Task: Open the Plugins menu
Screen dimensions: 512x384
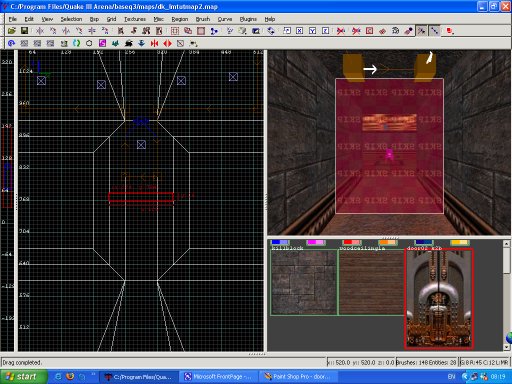Action: pyautogui.click(x=248, y=19)
